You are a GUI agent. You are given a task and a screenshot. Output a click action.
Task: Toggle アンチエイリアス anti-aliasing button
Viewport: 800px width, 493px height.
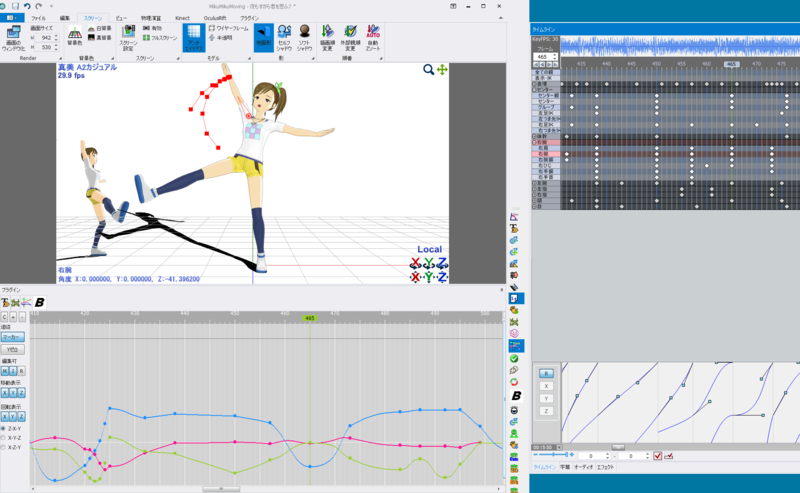coord(193,38)
